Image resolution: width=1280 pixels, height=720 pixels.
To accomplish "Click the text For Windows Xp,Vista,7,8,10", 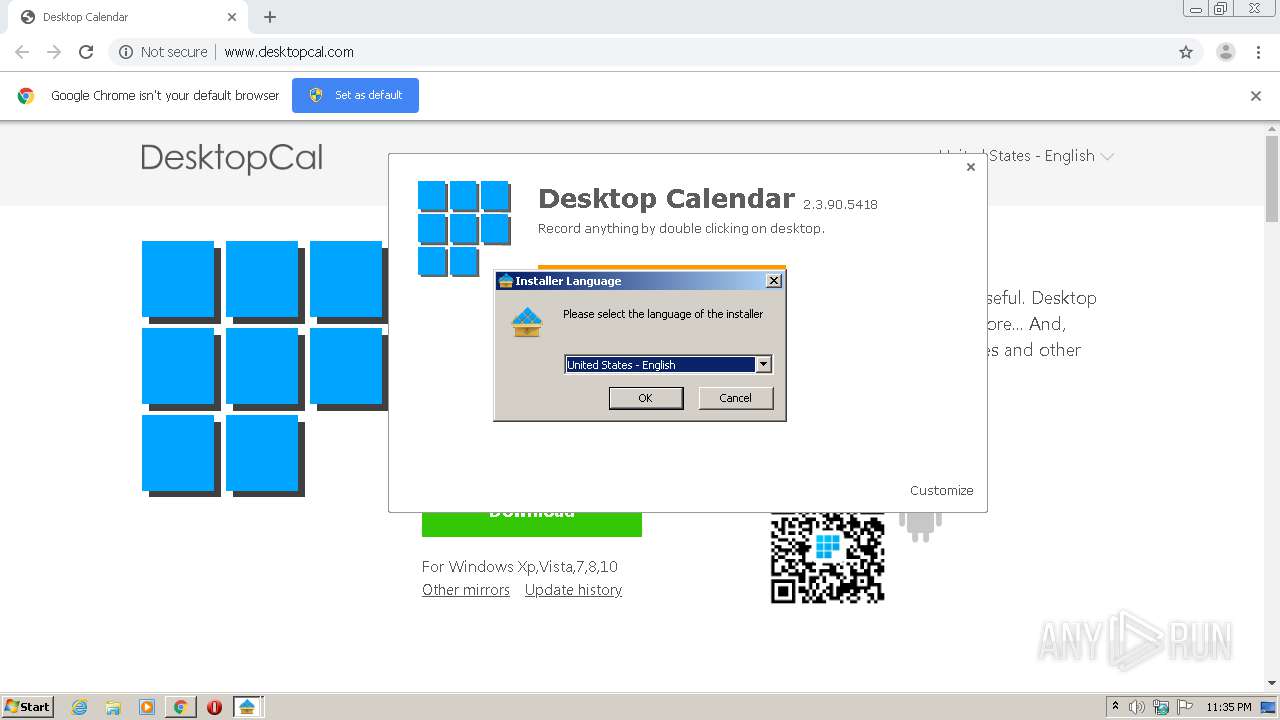I will pos(520,566).
